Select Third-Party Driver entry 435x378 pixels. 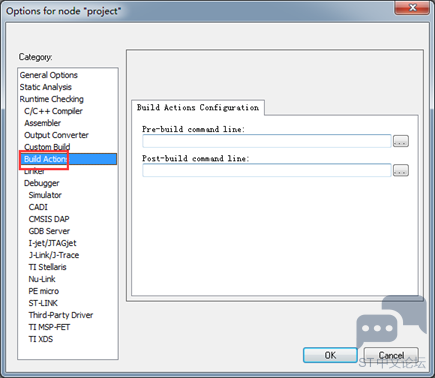(61, 315)
